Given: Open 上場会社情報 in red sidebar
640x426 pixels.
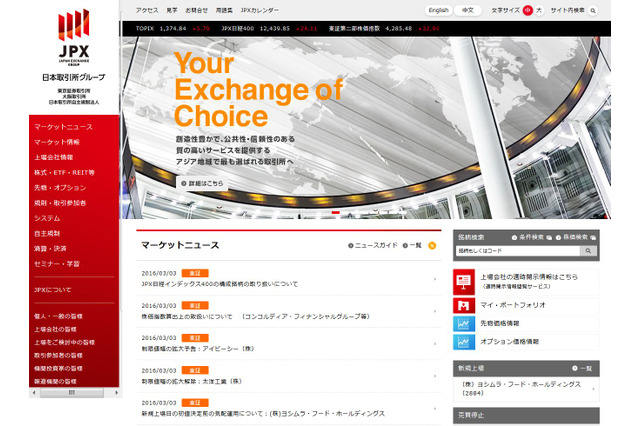Looking at the screenshot, I should point(53,158).
